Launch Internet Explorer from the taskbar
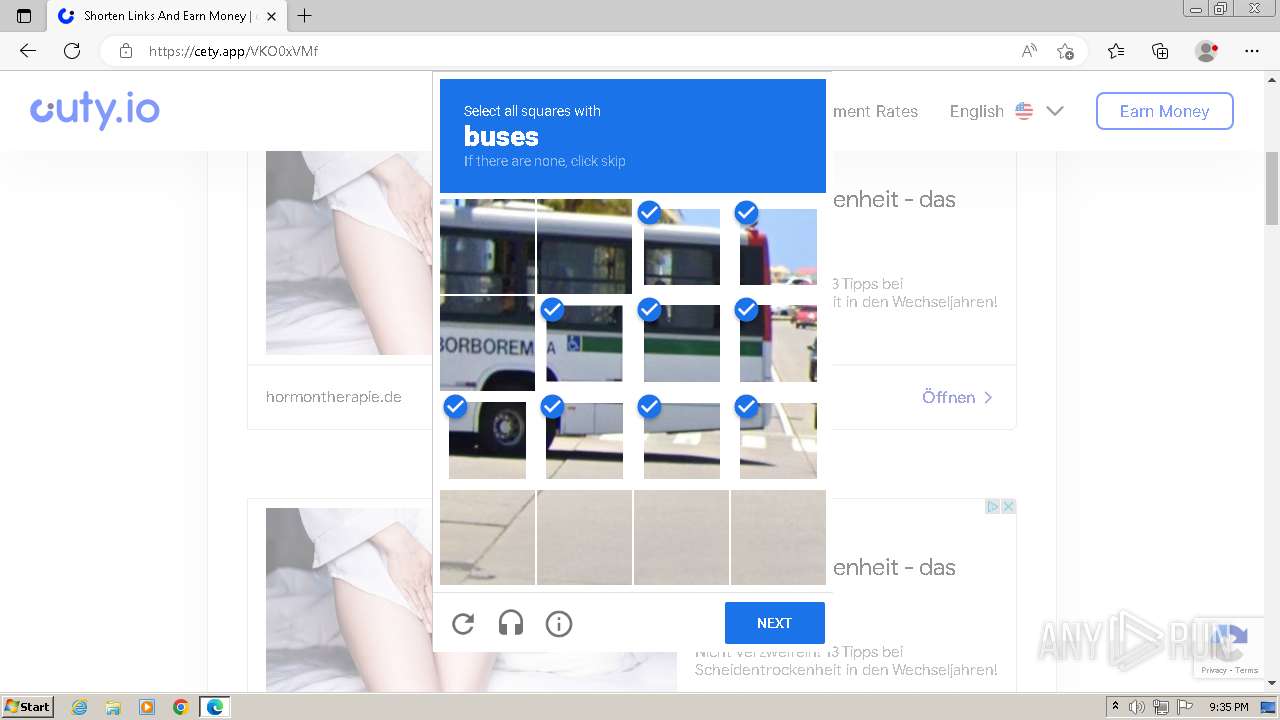Screen dimensions: 1280x720 coord(80,707)
